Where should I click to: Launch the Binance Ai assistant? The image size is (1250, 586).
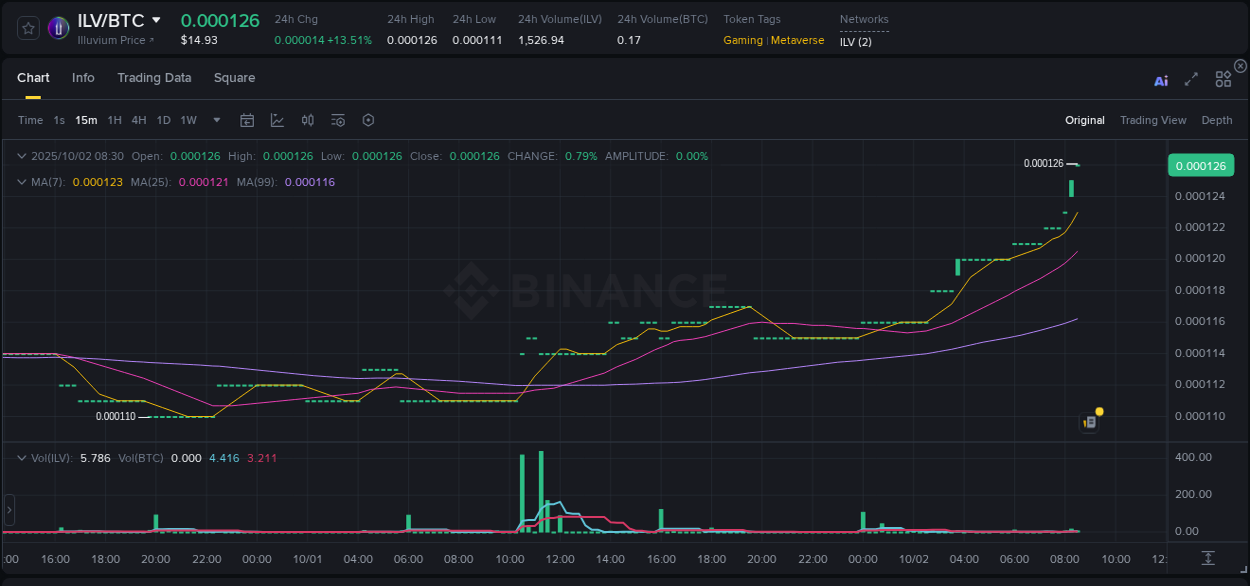(1160, 80)
